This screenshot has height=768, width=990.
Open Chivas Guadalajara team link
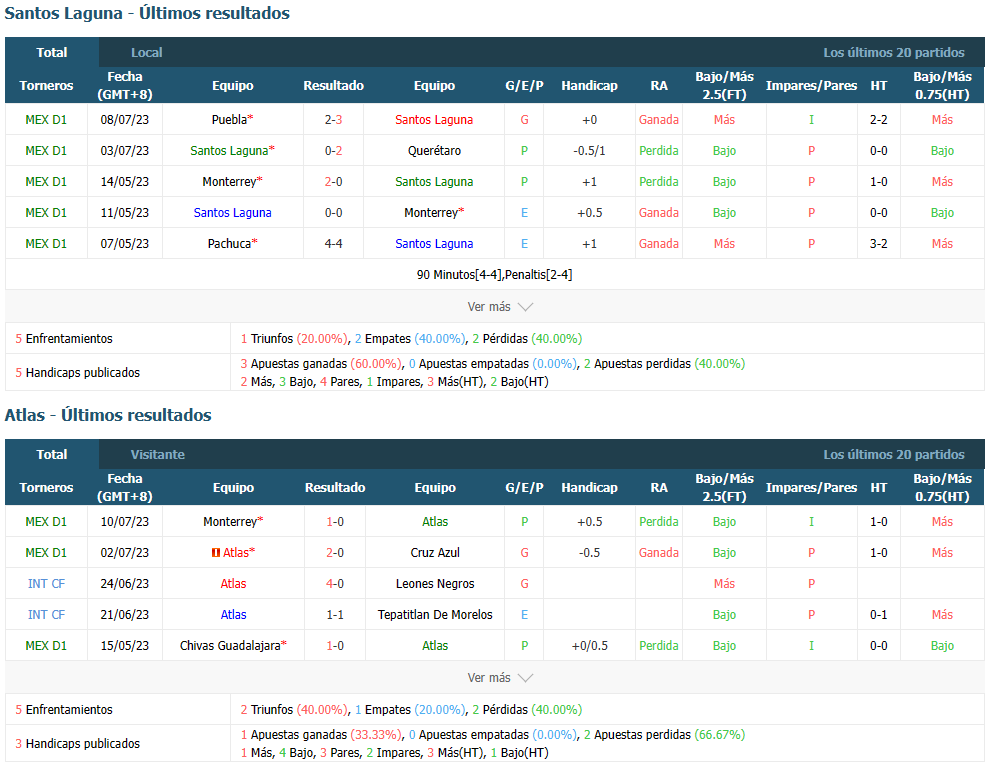point(230,645)
